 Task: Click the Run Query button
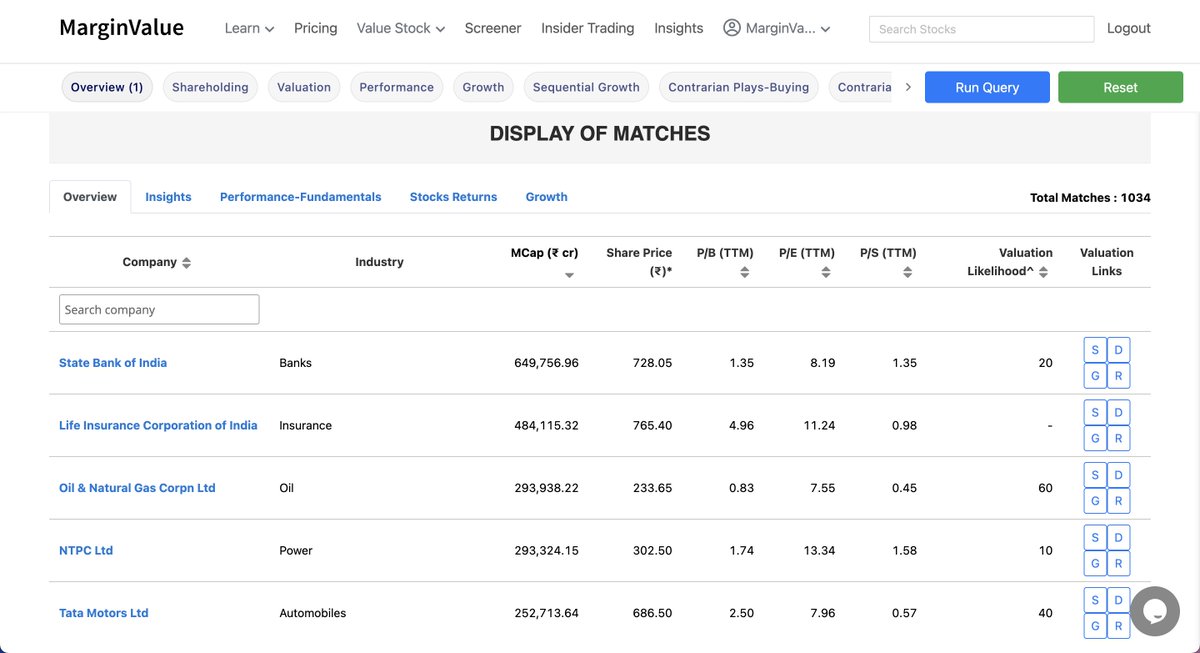[x=987, y=87]
